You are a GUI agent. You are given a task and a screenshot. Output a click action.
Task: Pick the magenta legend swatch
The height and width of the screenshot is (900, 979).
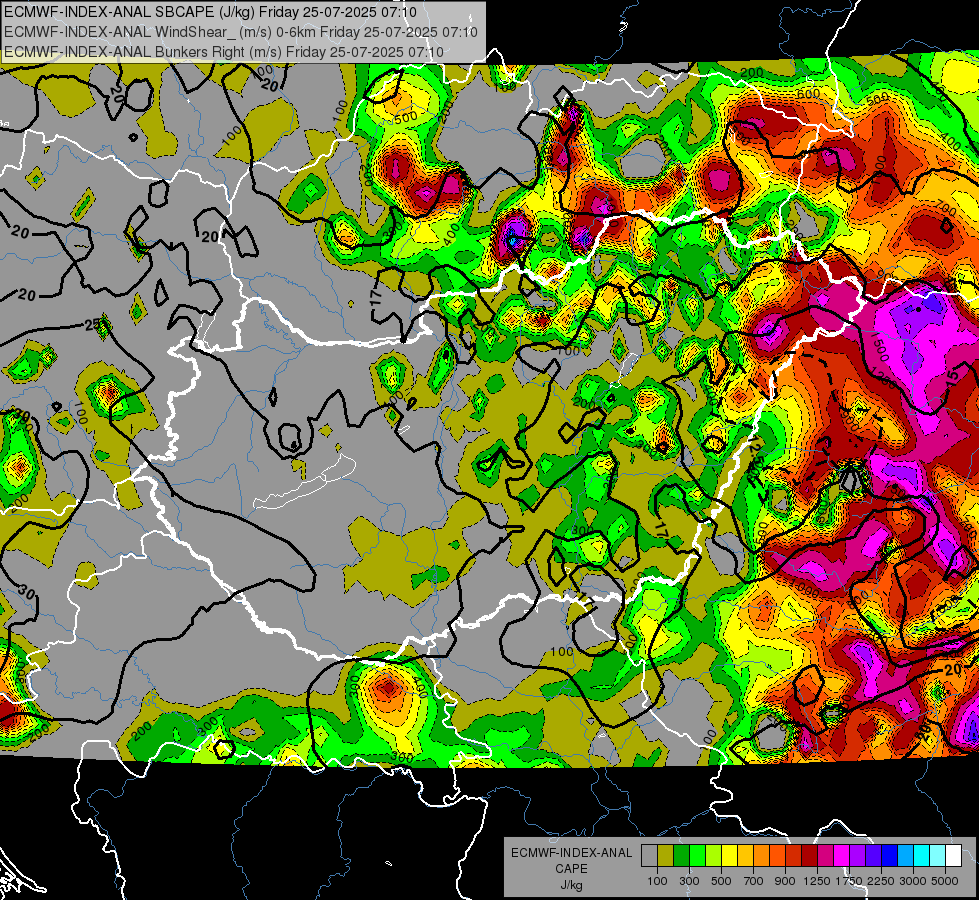842,856
